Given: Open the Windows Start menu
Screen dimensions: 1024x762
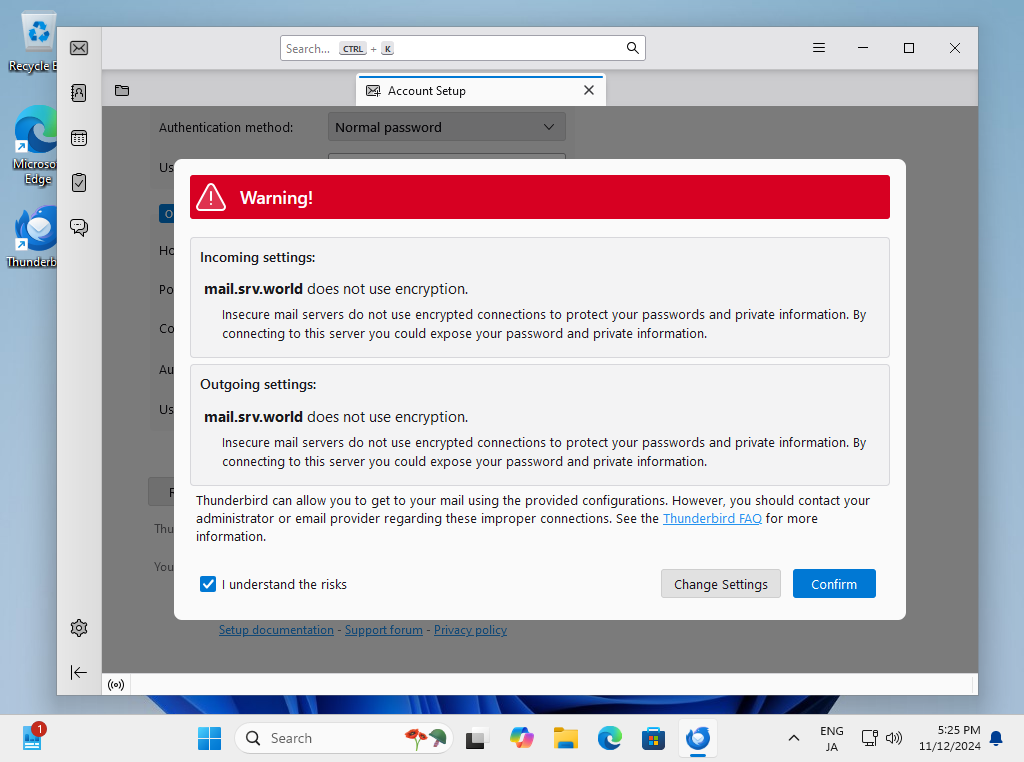Looking at the screenshot, I should pyautogui.click(x=209, y=738).
